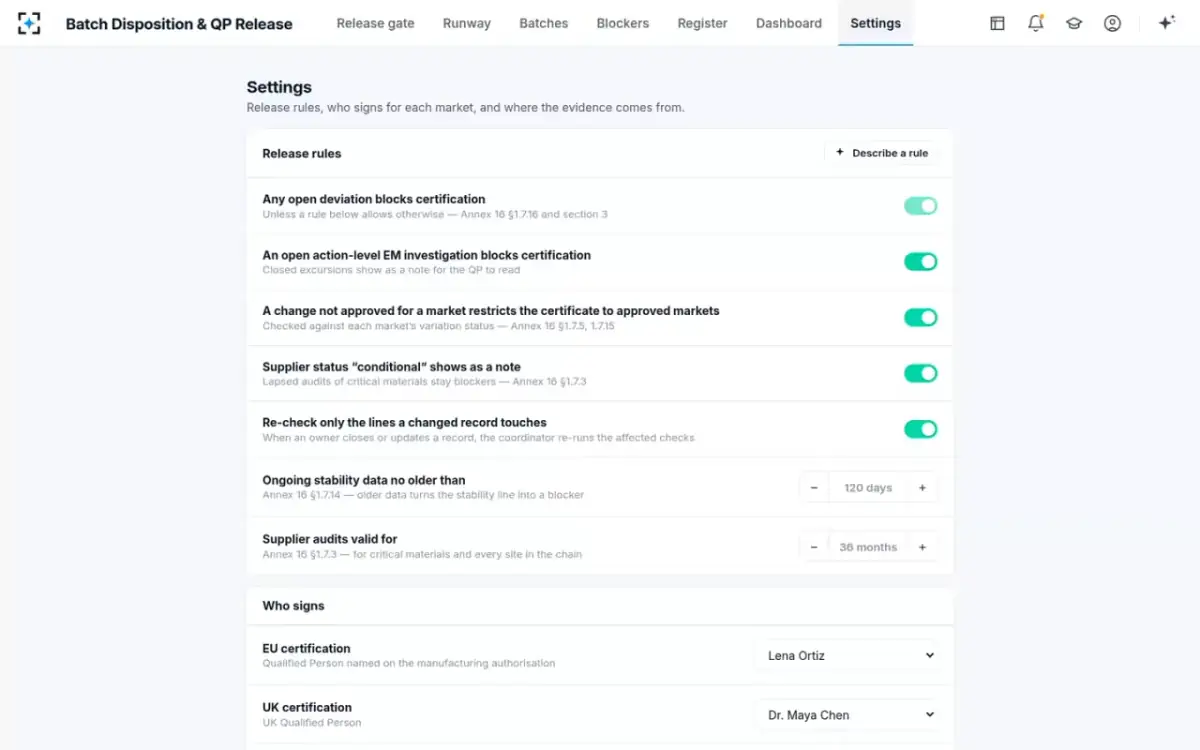Click the UK certification label

click(x=307, y=707)
